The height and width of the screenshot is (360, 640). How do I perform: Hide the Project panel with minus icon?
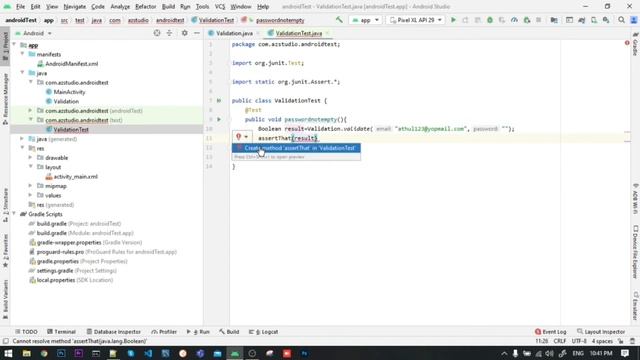click(x=197, y=33)
